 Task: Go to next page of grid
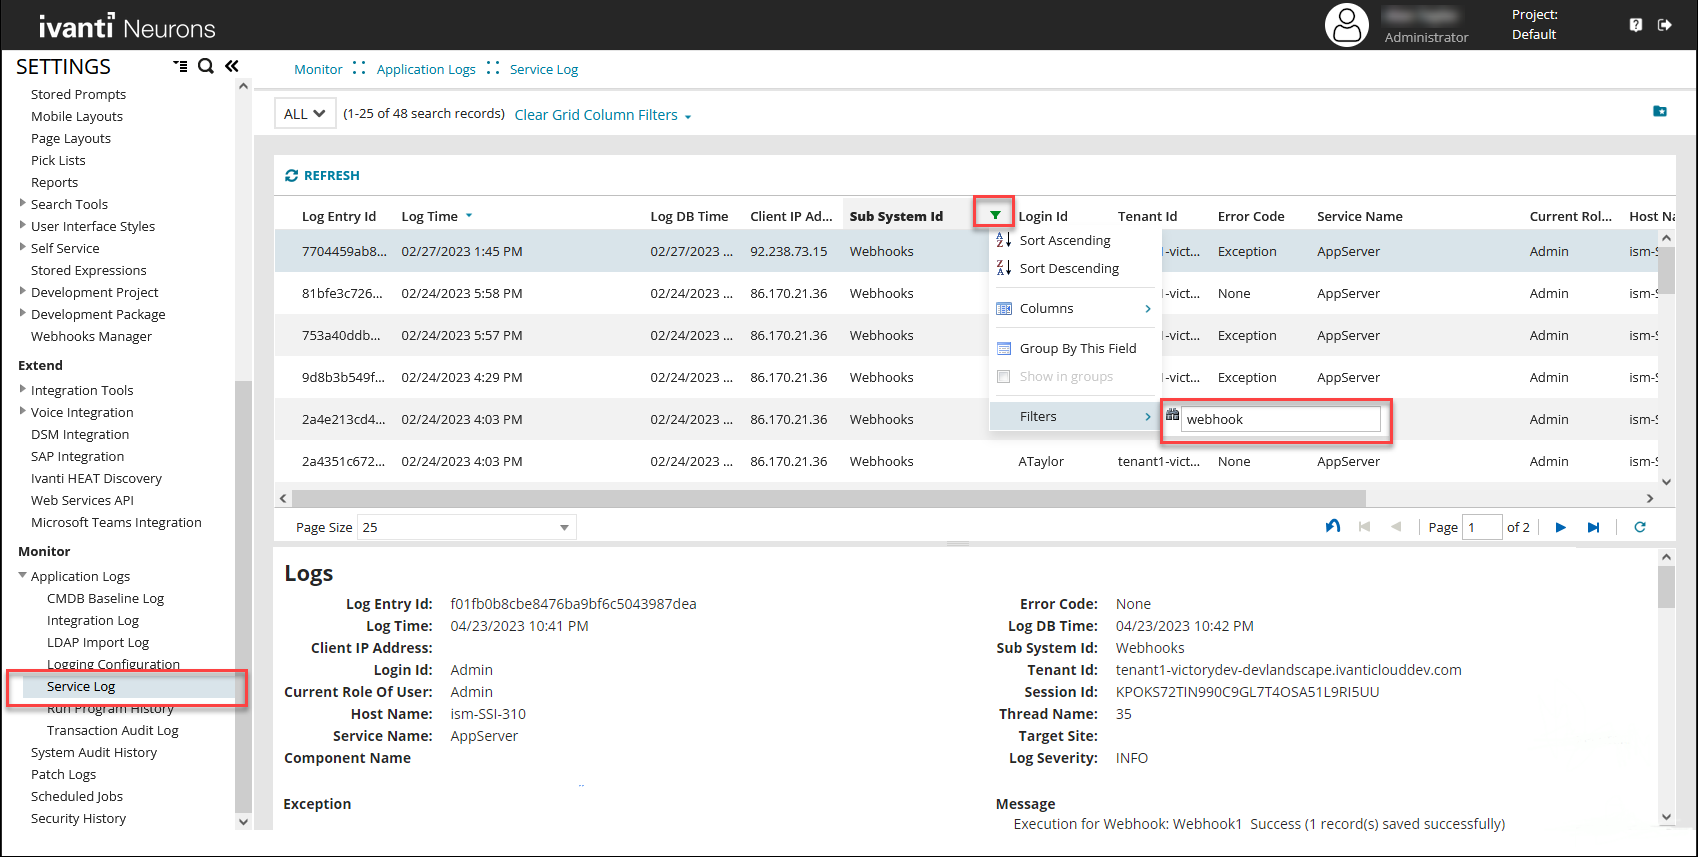click(1560, 527)
